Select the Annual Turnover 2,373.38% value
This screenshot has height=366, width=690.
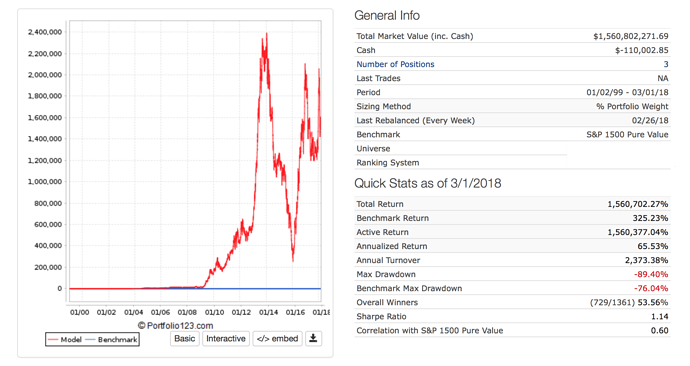(646, 260)
